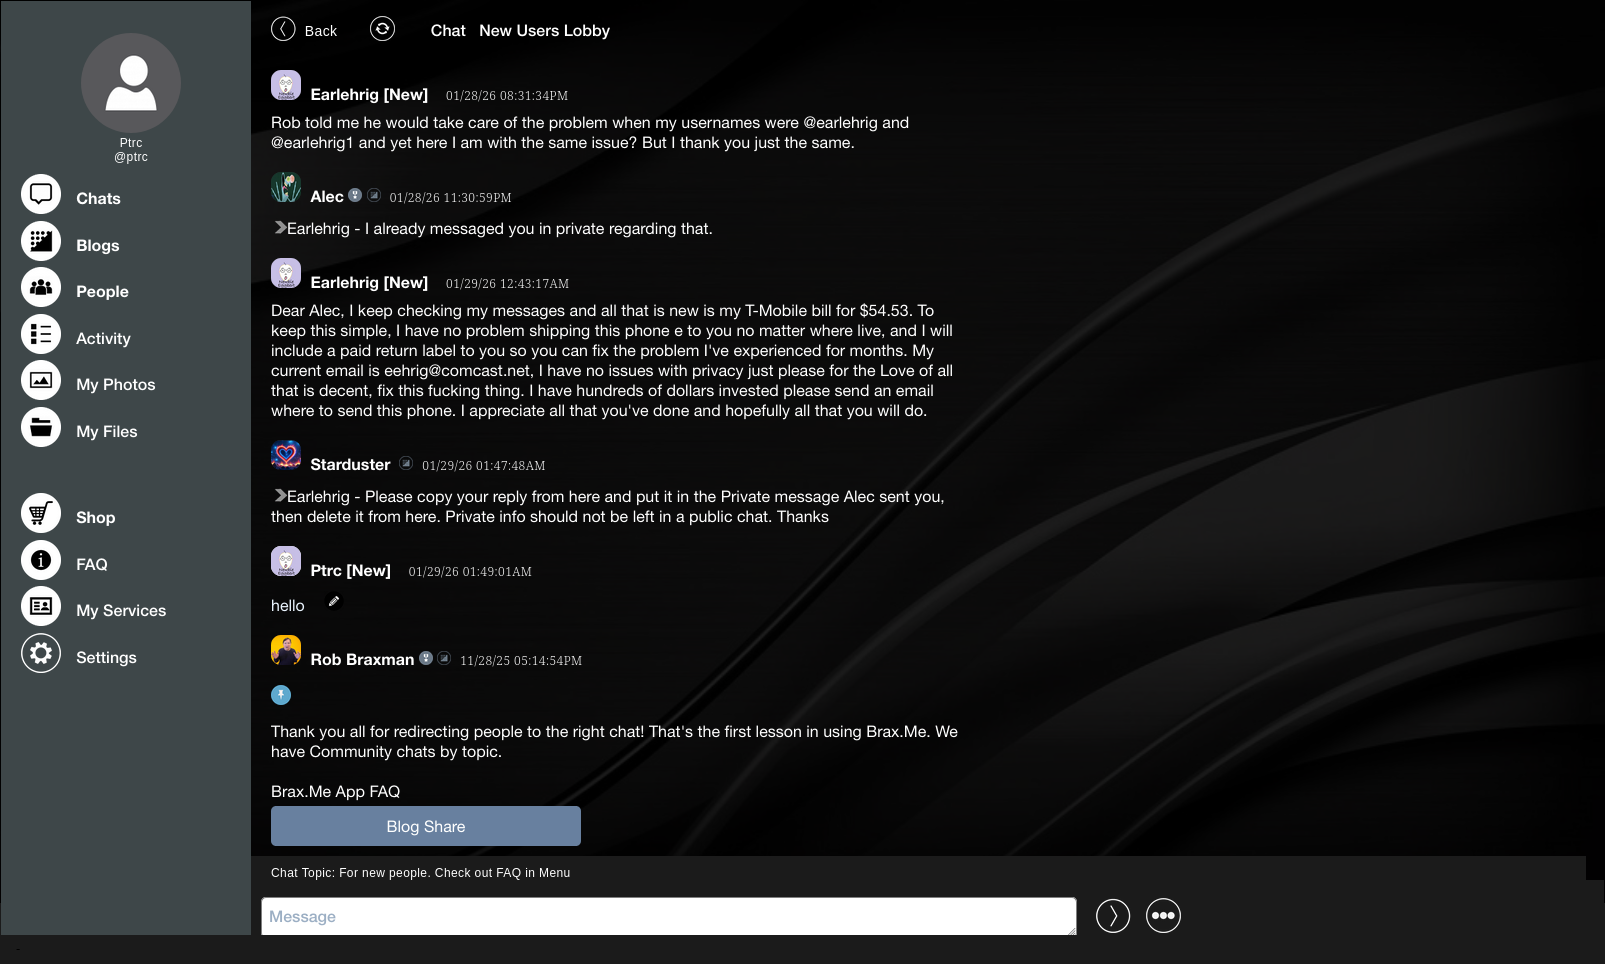Click Ptrc [New] message avatar
This screenshot has width=1605, height=964.
[x=286, y=561]
